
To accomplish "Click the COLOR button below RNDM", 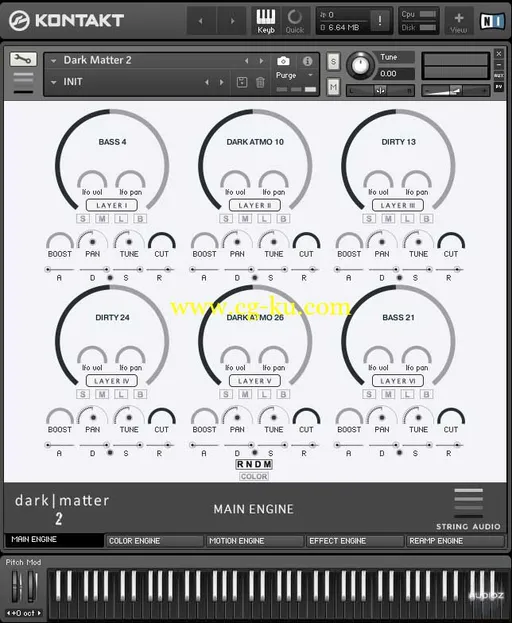I will pyautogui.click(x=254, y=476).
